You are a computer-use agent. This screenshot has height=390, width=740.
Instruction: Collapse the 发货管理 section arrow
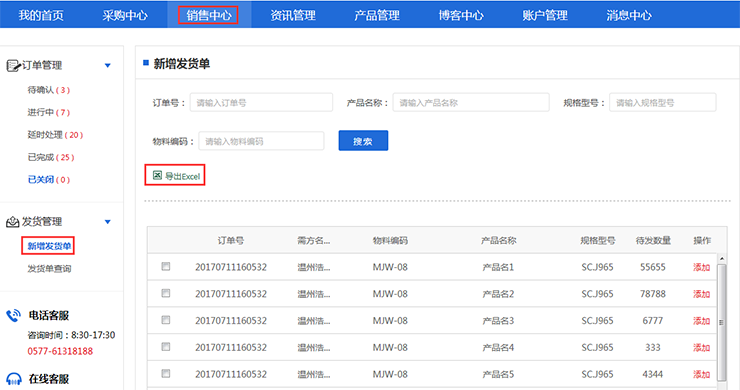108,222
